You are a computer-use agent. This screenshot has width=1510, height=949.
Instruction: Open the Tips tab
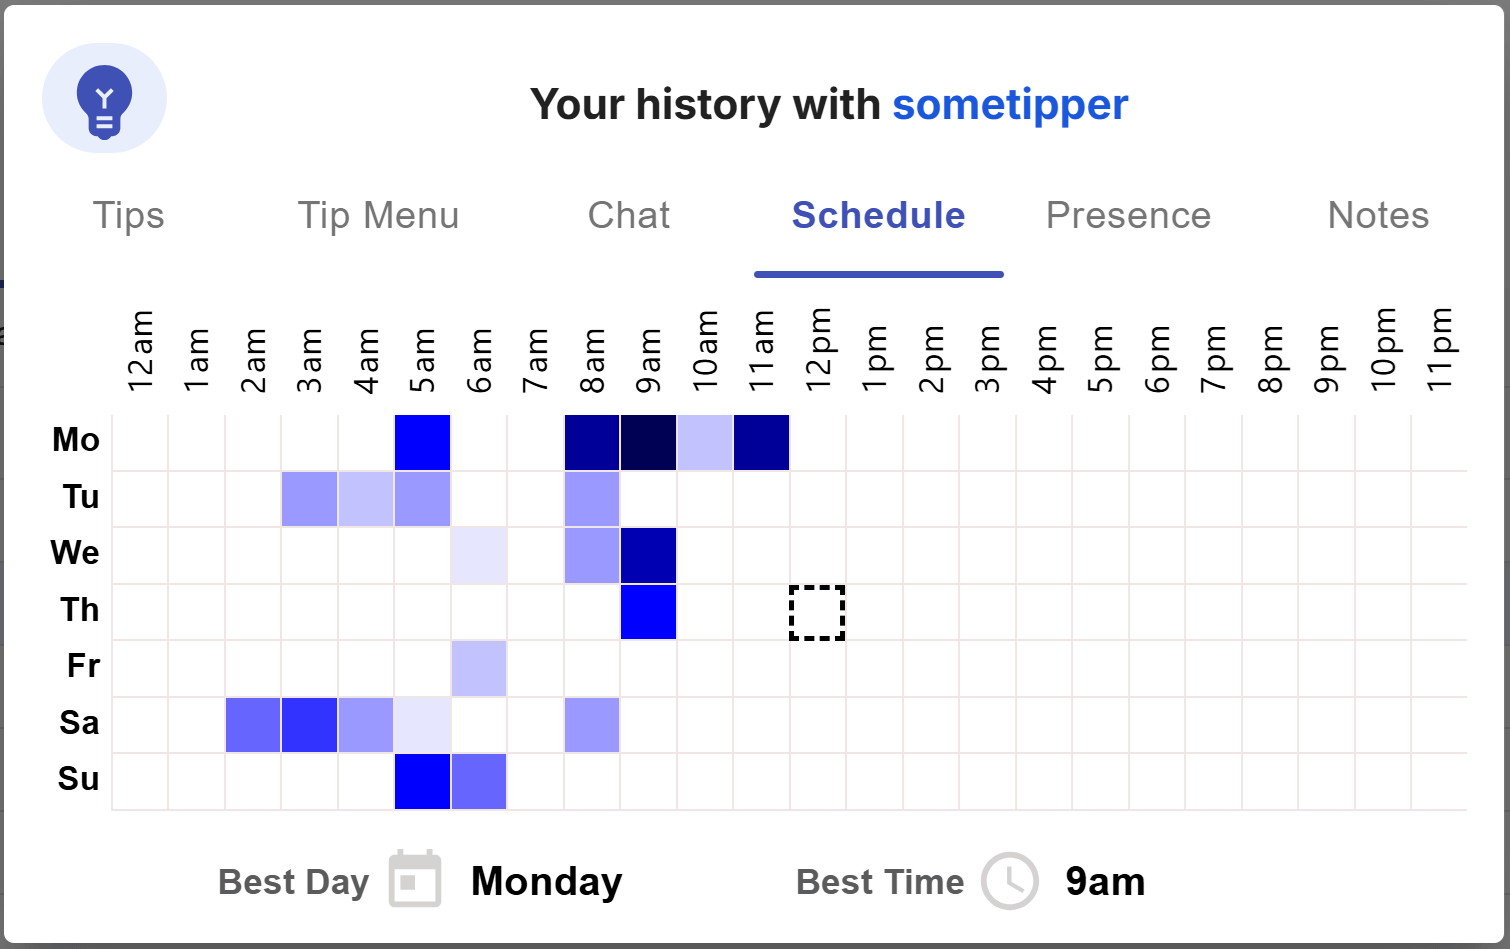(x=129, y=215)
